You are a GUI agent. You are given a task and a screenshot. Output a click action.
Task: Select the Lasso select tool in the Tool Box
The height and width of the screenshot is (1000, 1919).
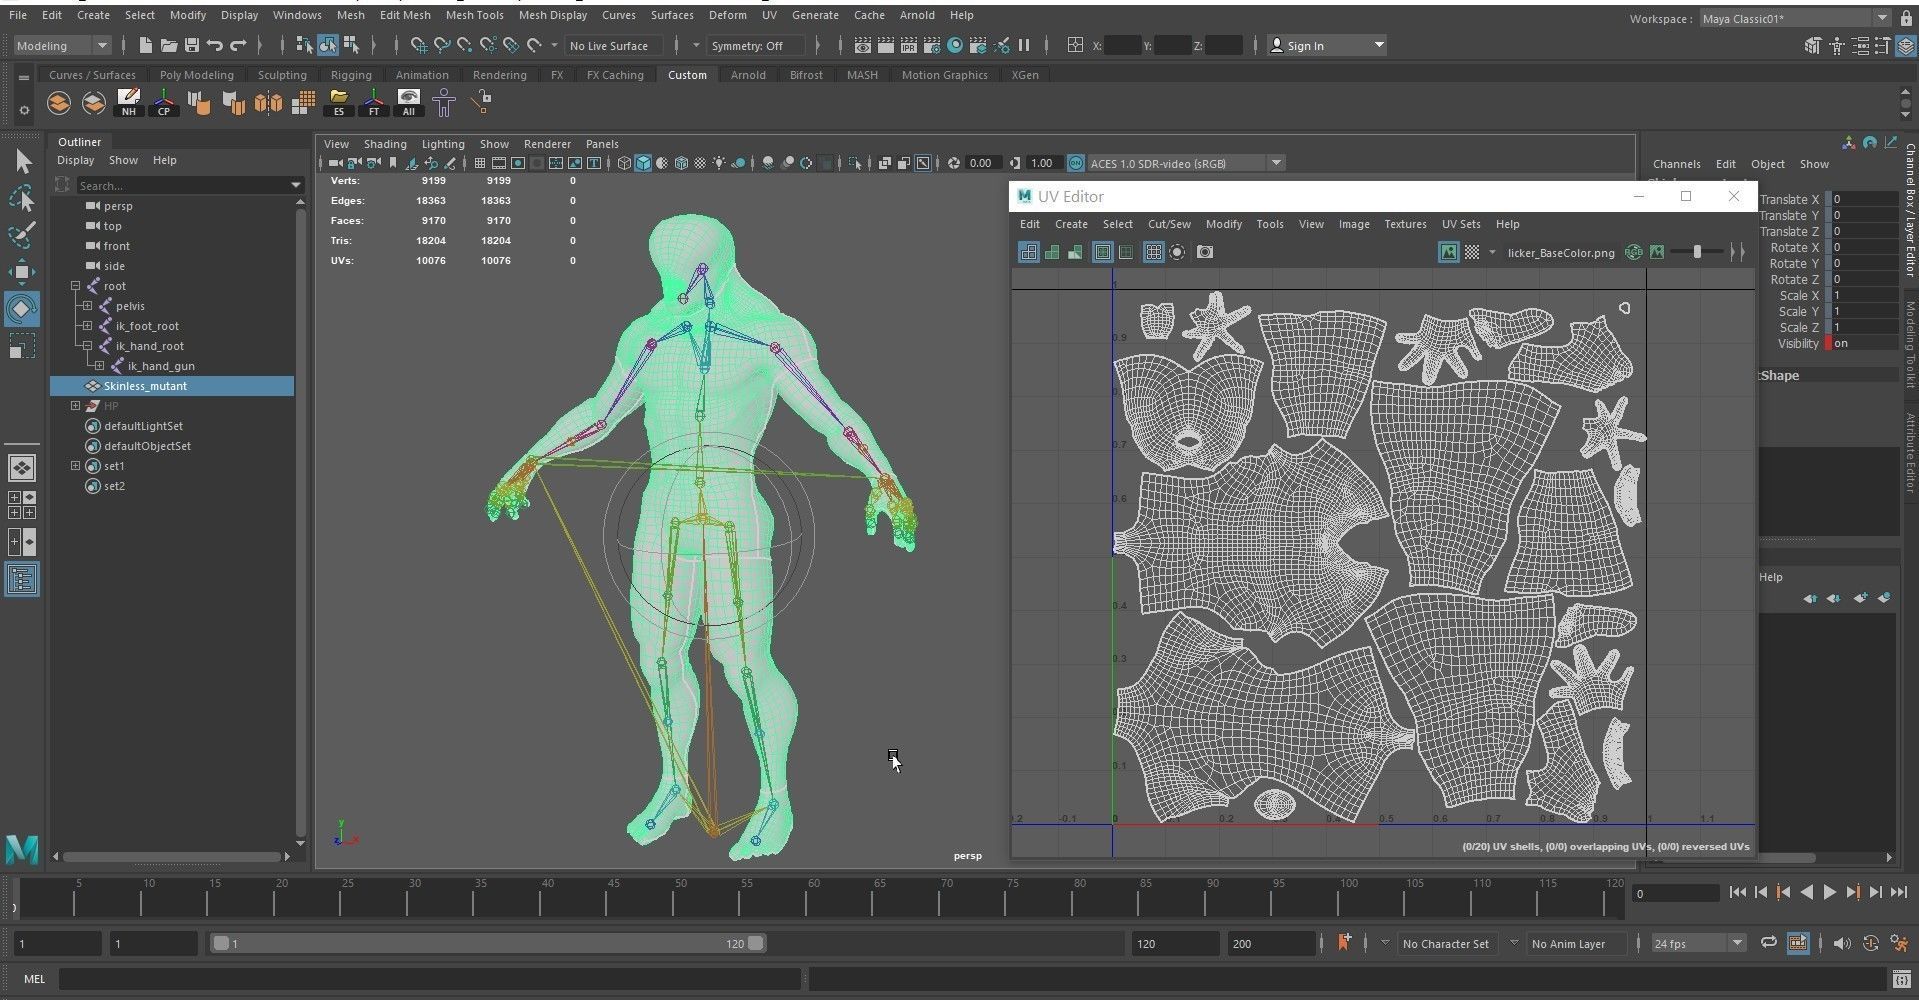pyautogui.click(x=23, y=198)
